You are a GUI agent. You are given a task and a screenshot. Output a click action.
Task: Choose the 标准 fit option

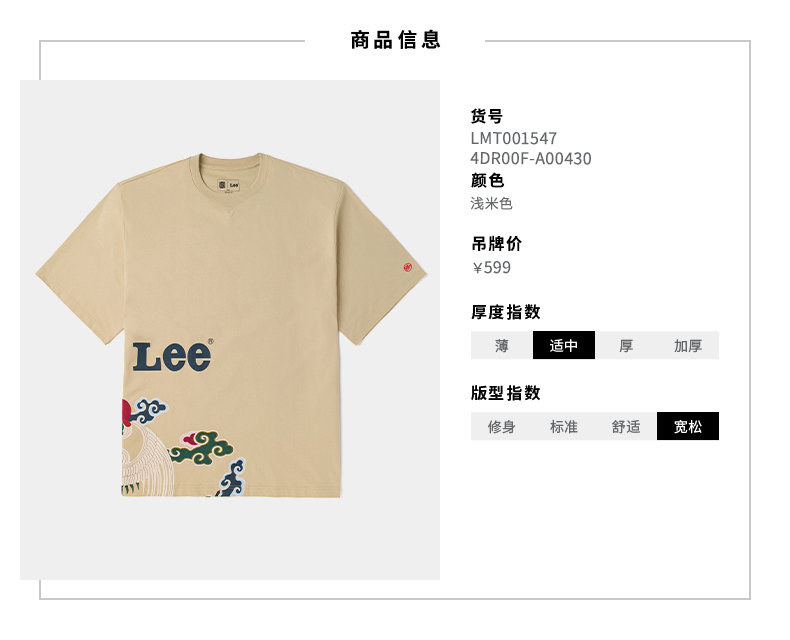[x=564, y=426]
